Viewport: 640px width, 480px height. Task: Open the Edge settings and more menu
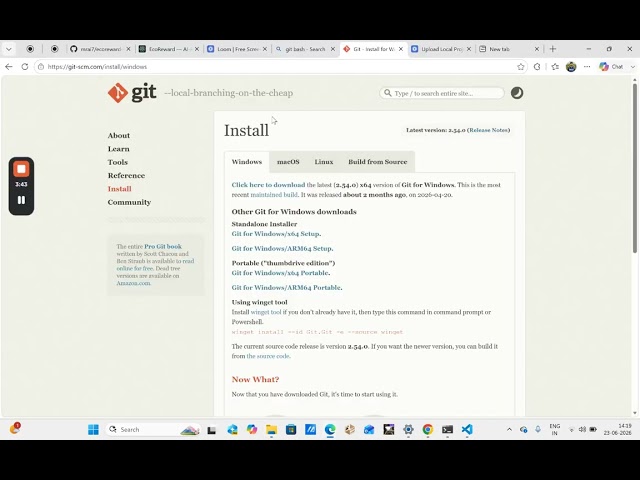(587, 67)
